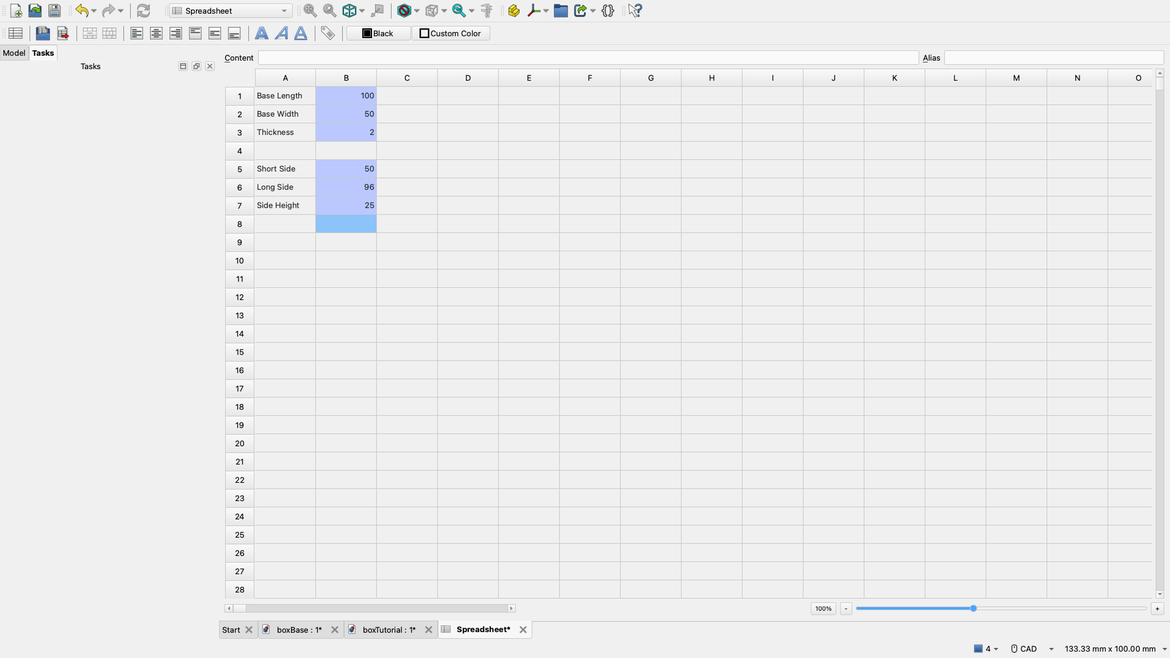
Task: Apply bold formatting to cell
Action: coord(261,32)
